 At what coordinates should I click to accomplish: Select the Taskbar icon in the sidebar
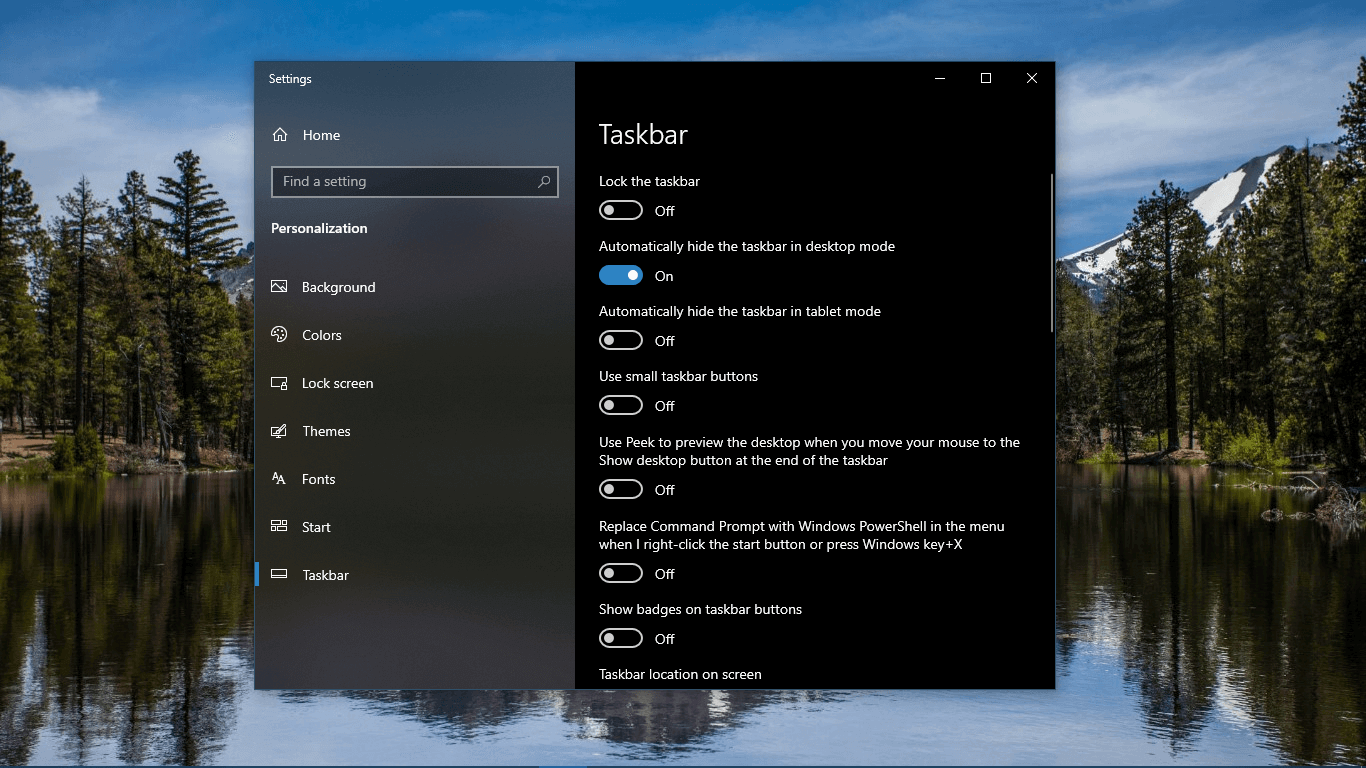click(x=278, y=575)
